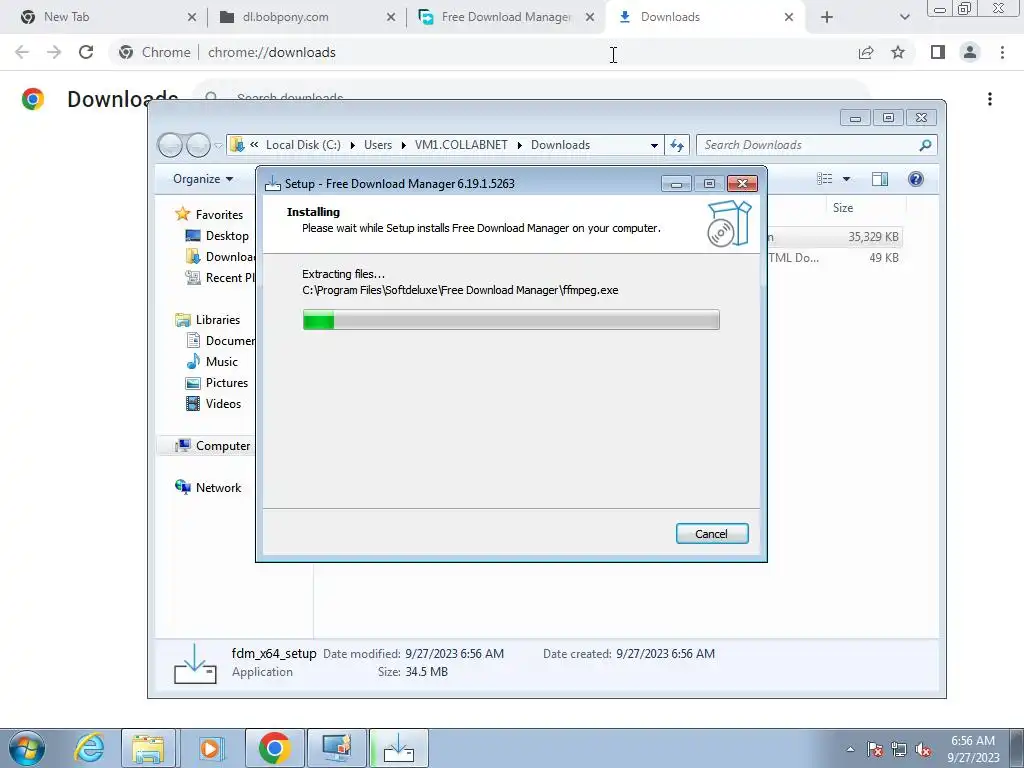This screenshot has width=1024, height=768.
Task: Open Windows Explorer taskbar icon
Action: [x=148, y=748]
